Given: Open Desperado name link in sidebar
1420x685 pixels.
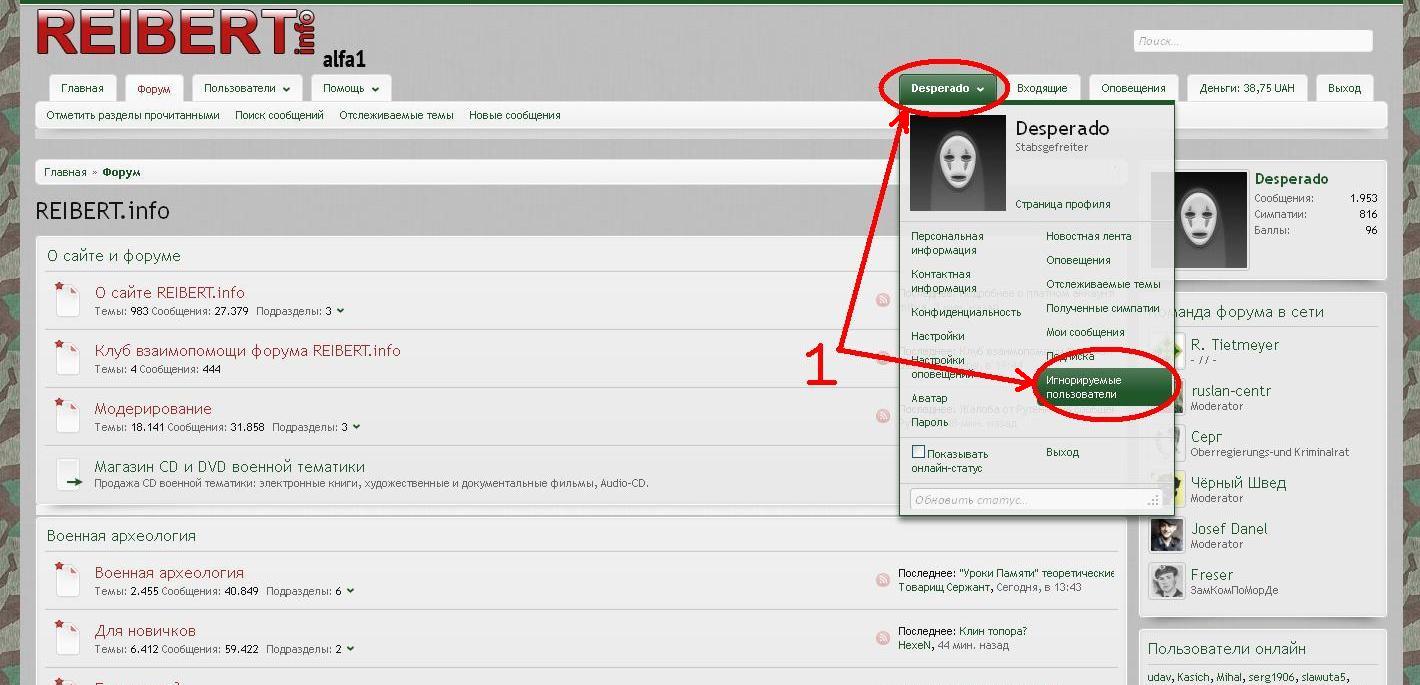Looking at the screenshot, I should click(x=1291, y=179).
